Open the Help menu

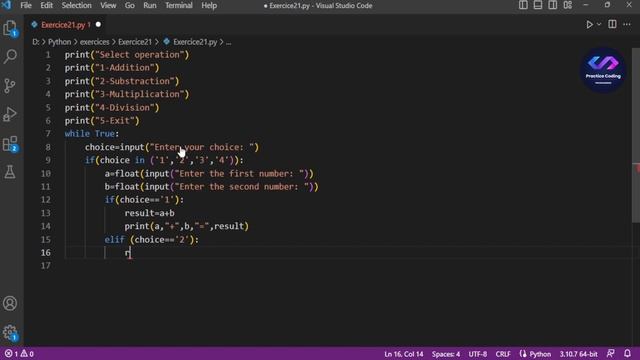coord(209,6)
